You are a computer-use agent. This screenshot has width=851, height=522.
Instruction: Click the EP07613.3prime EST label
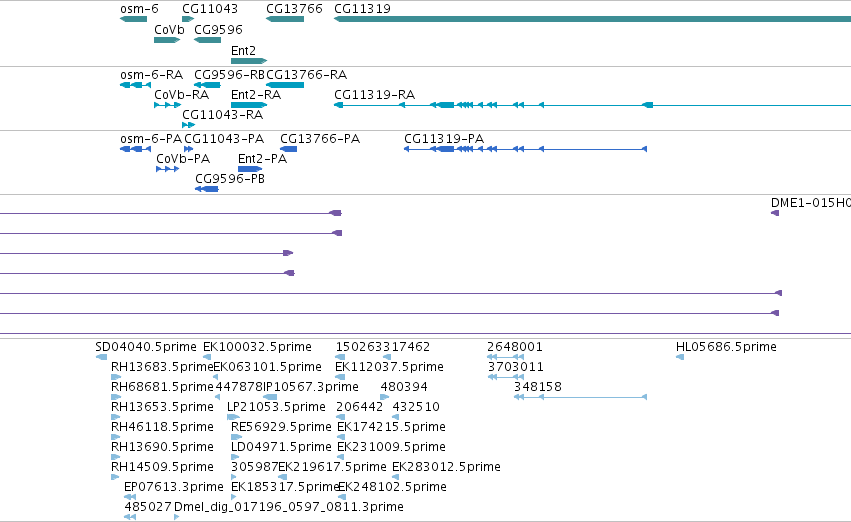pos(174,487)
